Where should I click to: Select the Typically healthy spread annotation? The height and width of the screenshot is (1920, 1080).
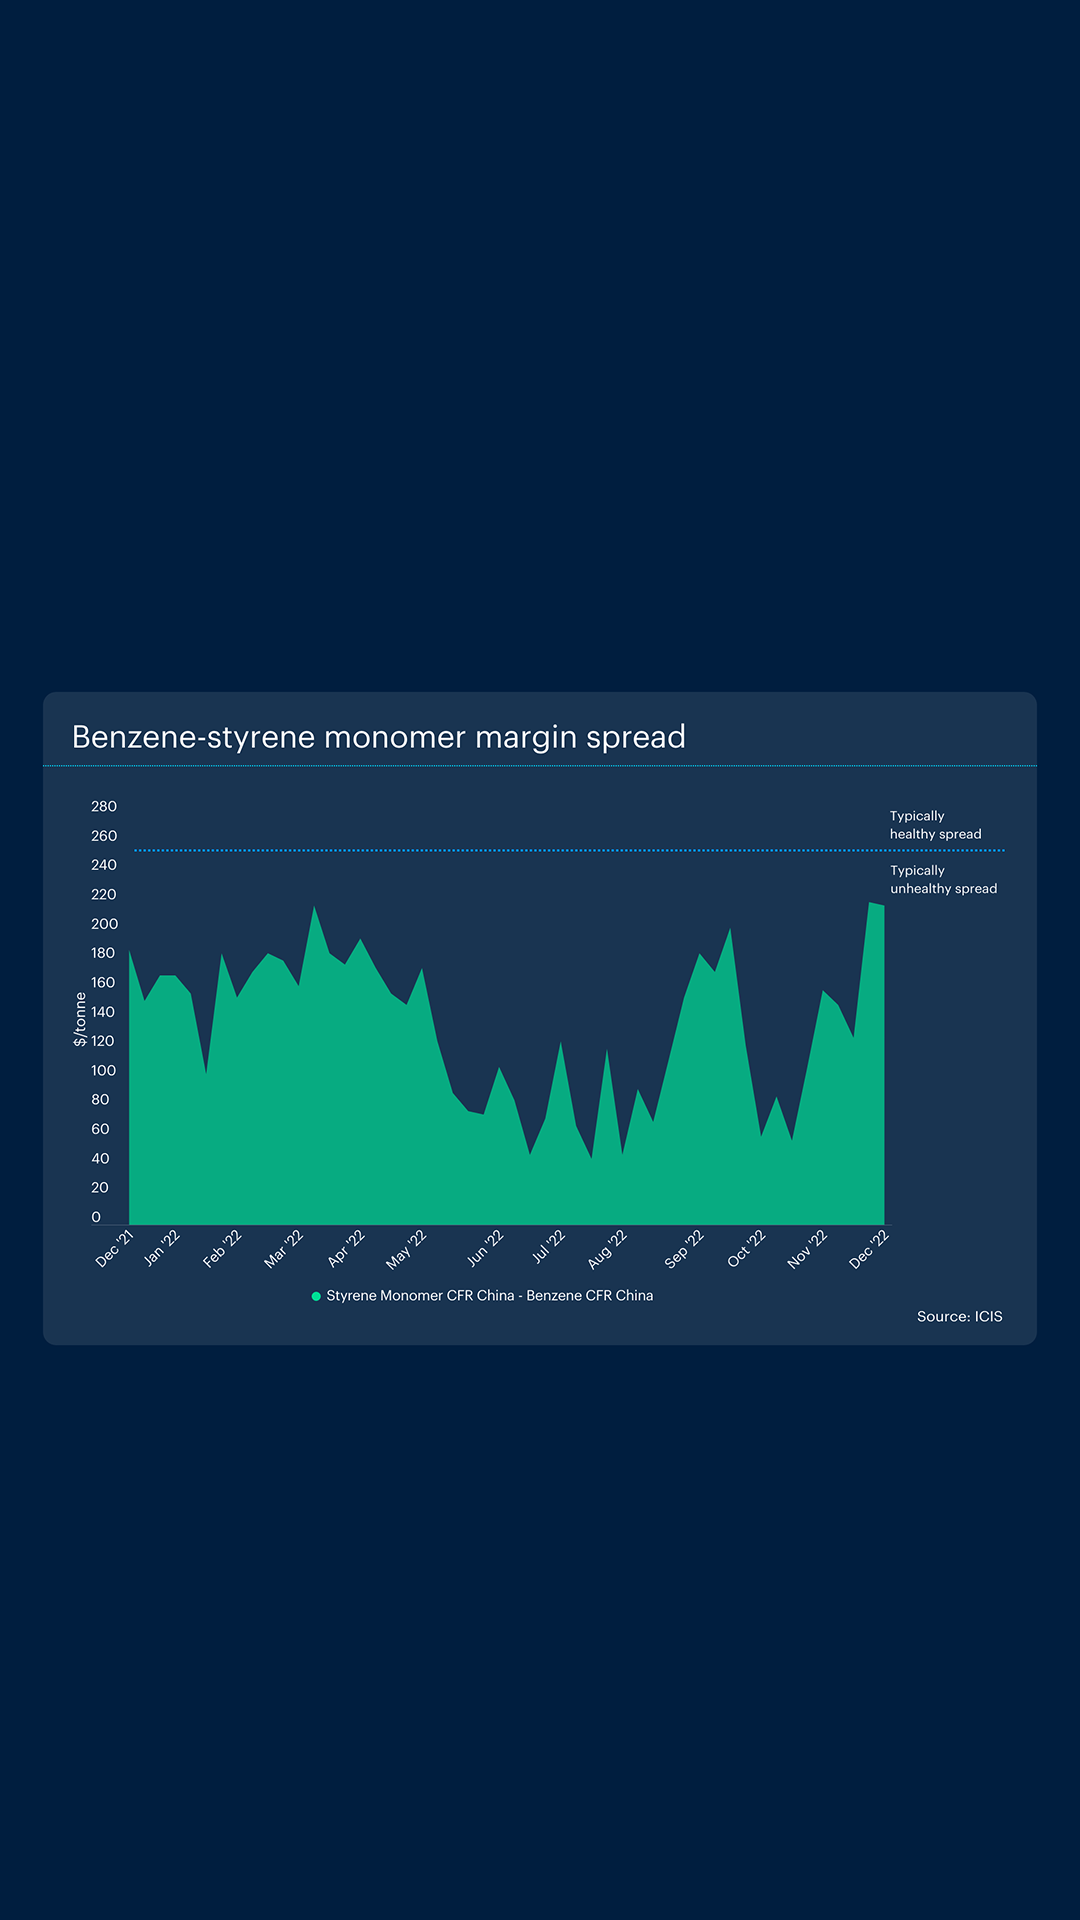tap(935, 825)
